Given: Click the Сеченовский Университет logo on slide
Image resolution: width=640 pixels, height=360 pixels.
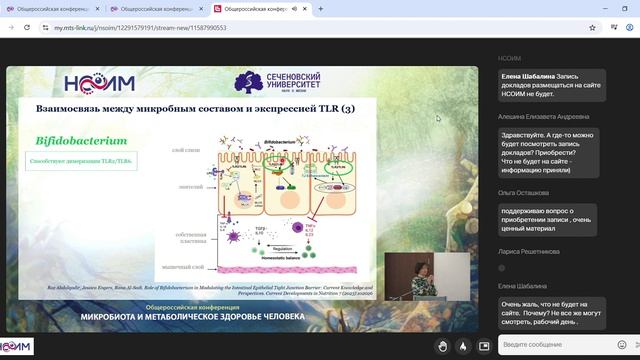Looking at the screenshot, I should tap(277, 82).
